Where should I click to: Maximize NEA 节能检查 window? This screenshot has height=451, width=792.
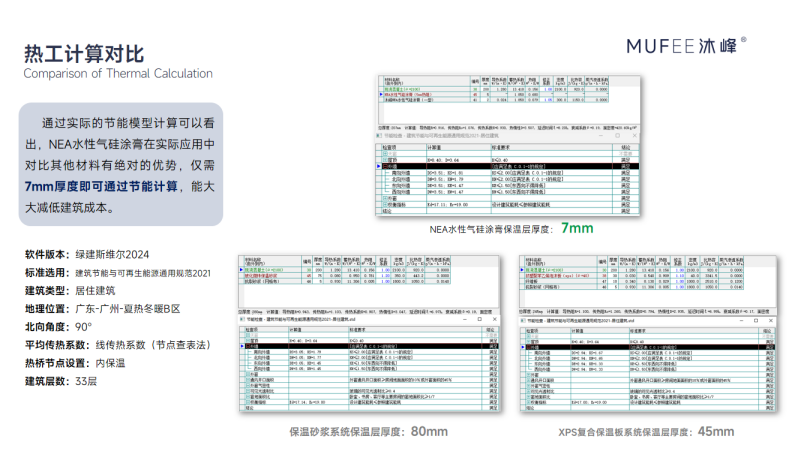coord(618,135)
